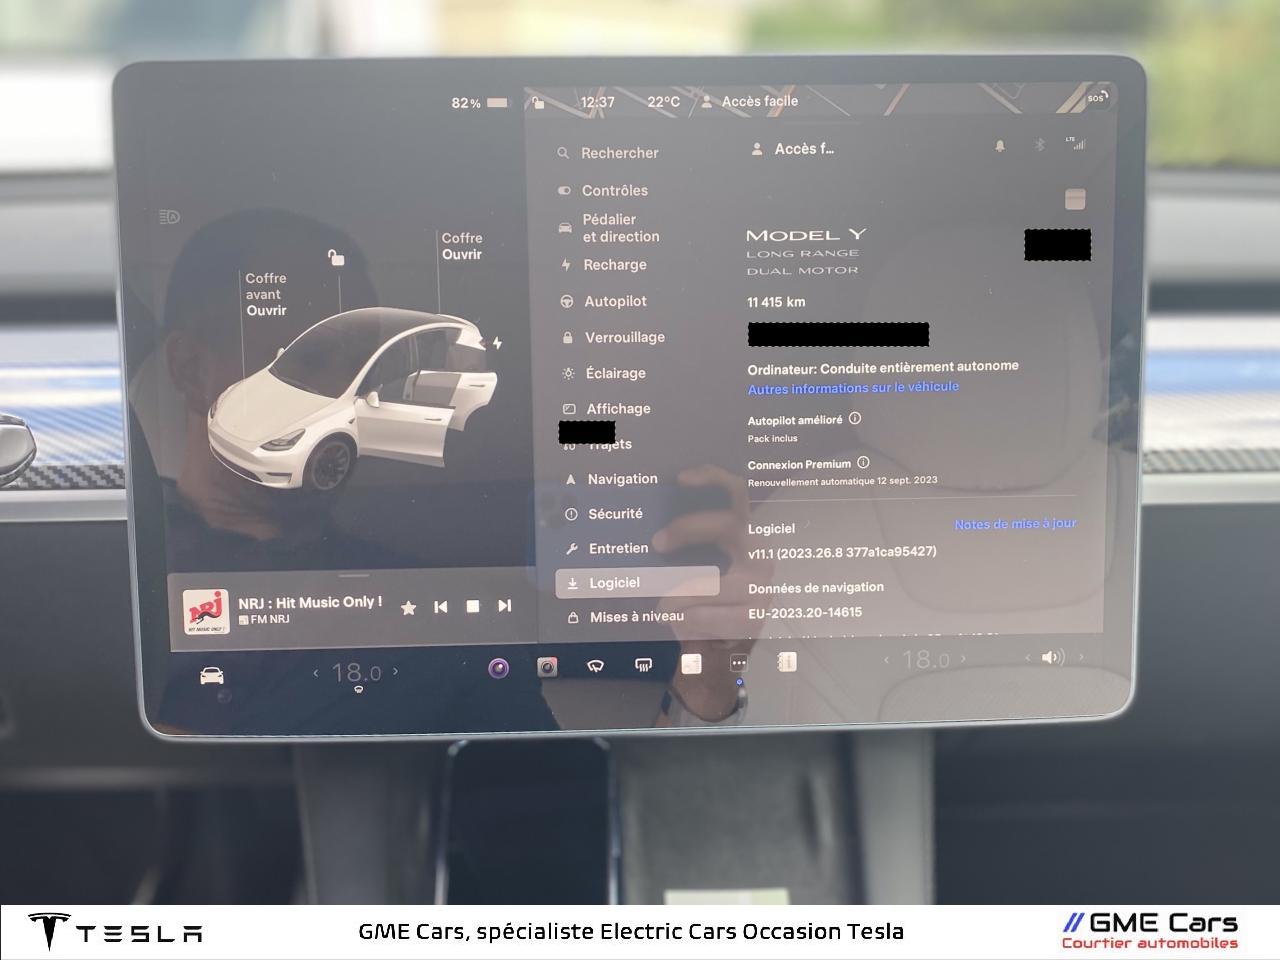Stop NRJ radio playback
The width and height of the screenshot is (1280, 960).
[473, 606]
